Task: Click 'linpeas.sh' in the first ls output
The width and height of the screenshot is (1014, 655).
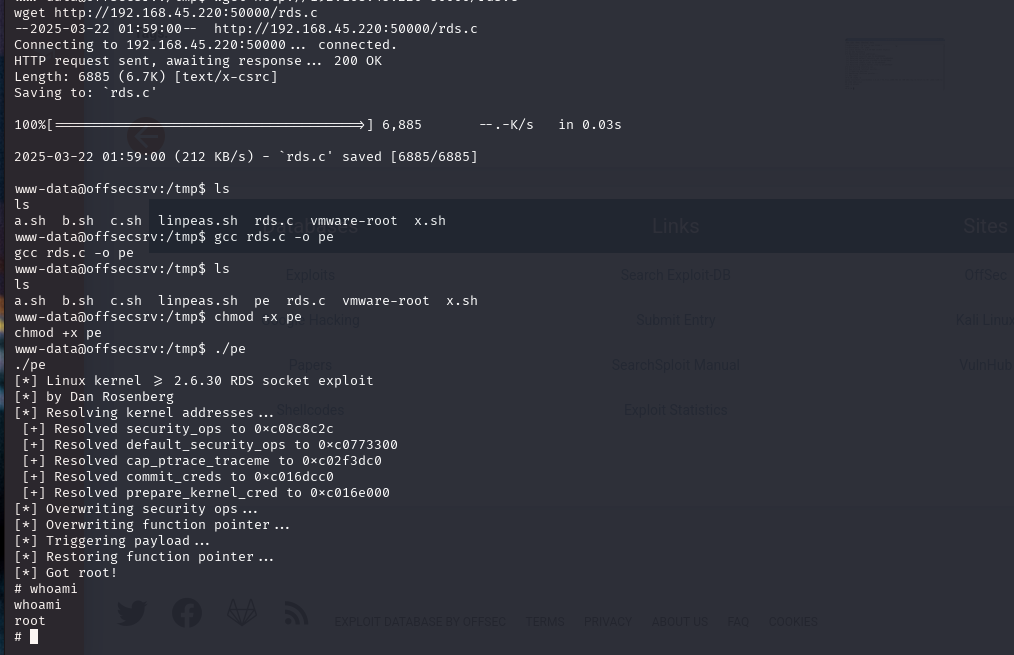Action: tap(198, 220)
